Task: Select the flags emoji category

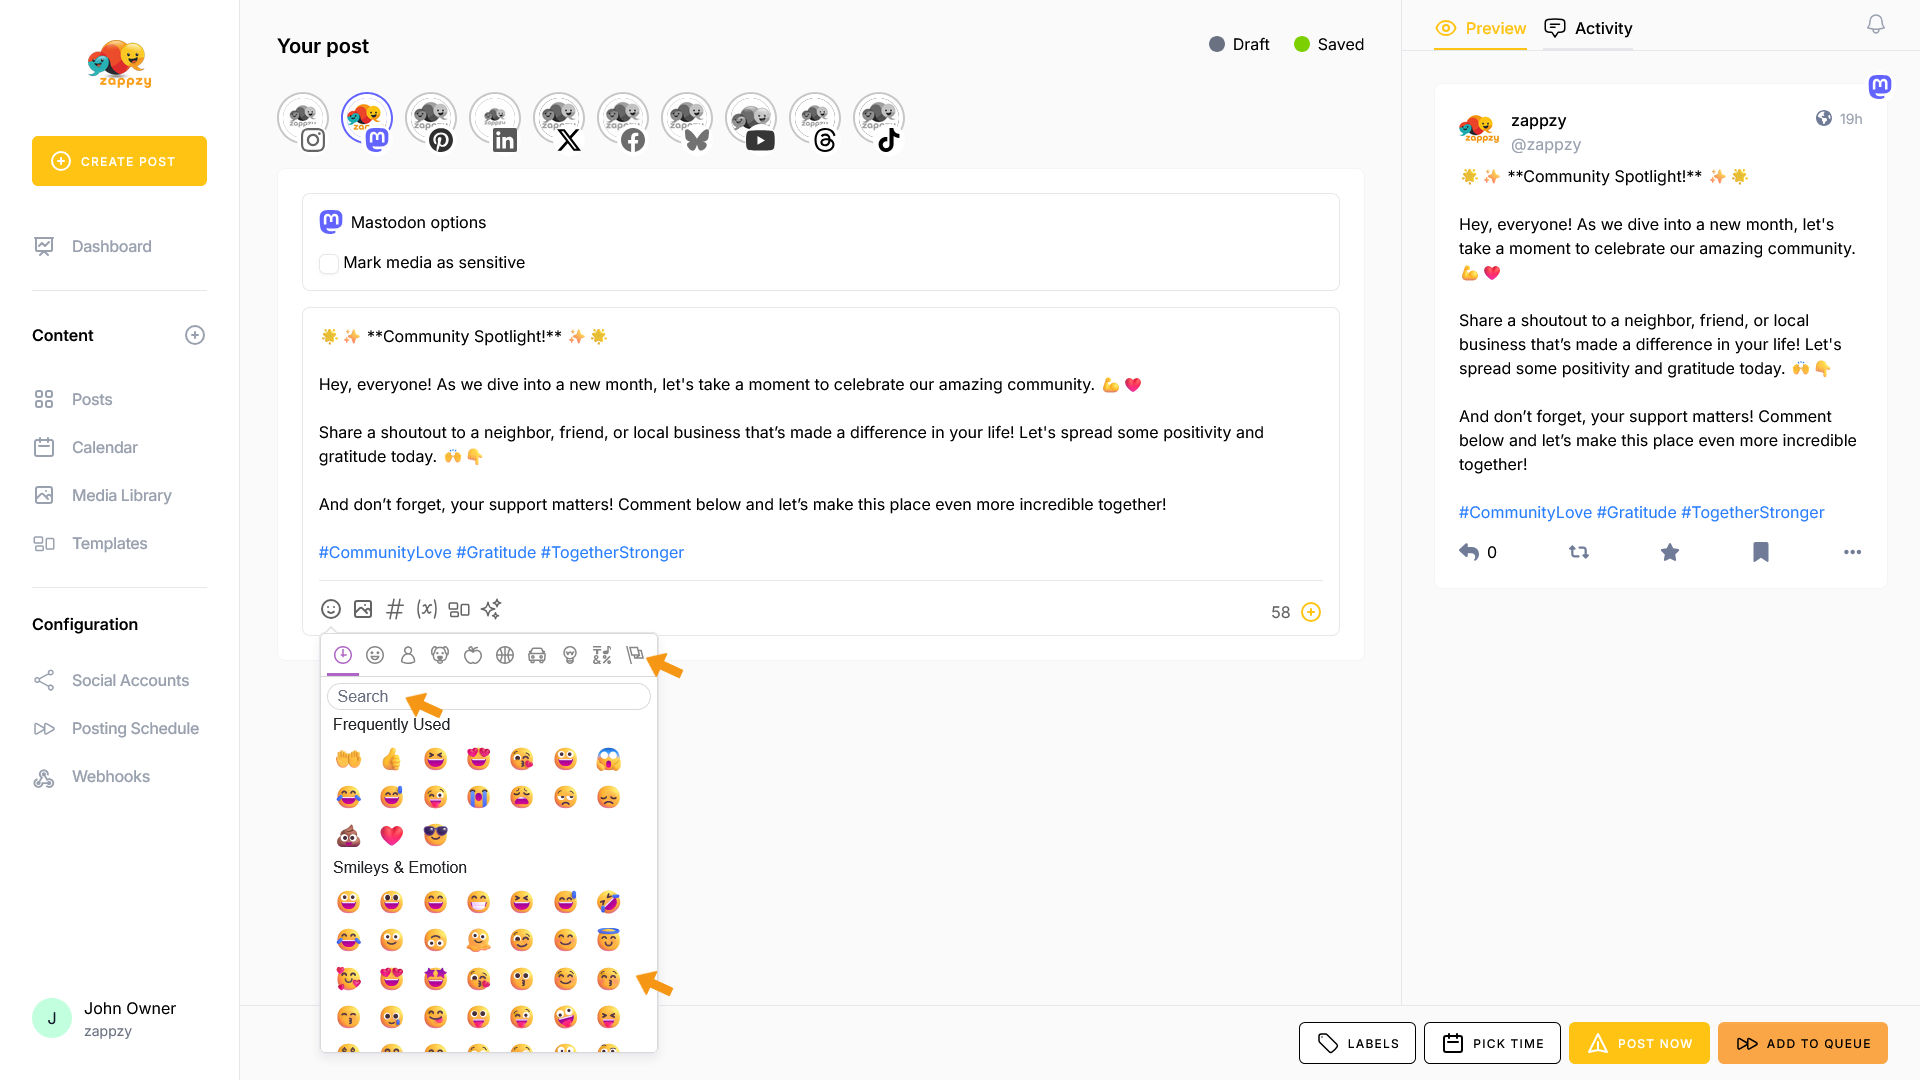Action: coord(634,655)
